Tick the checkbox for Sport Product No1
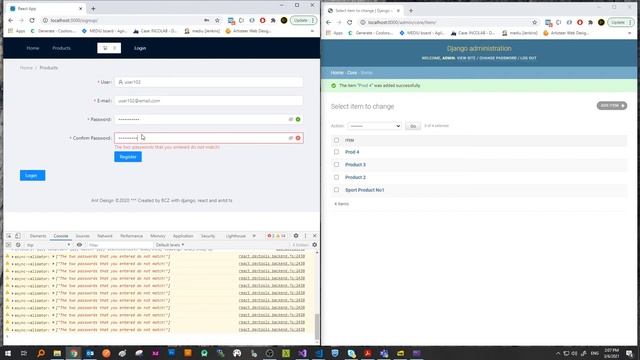640x360 pixels. (x=336, y=190)
